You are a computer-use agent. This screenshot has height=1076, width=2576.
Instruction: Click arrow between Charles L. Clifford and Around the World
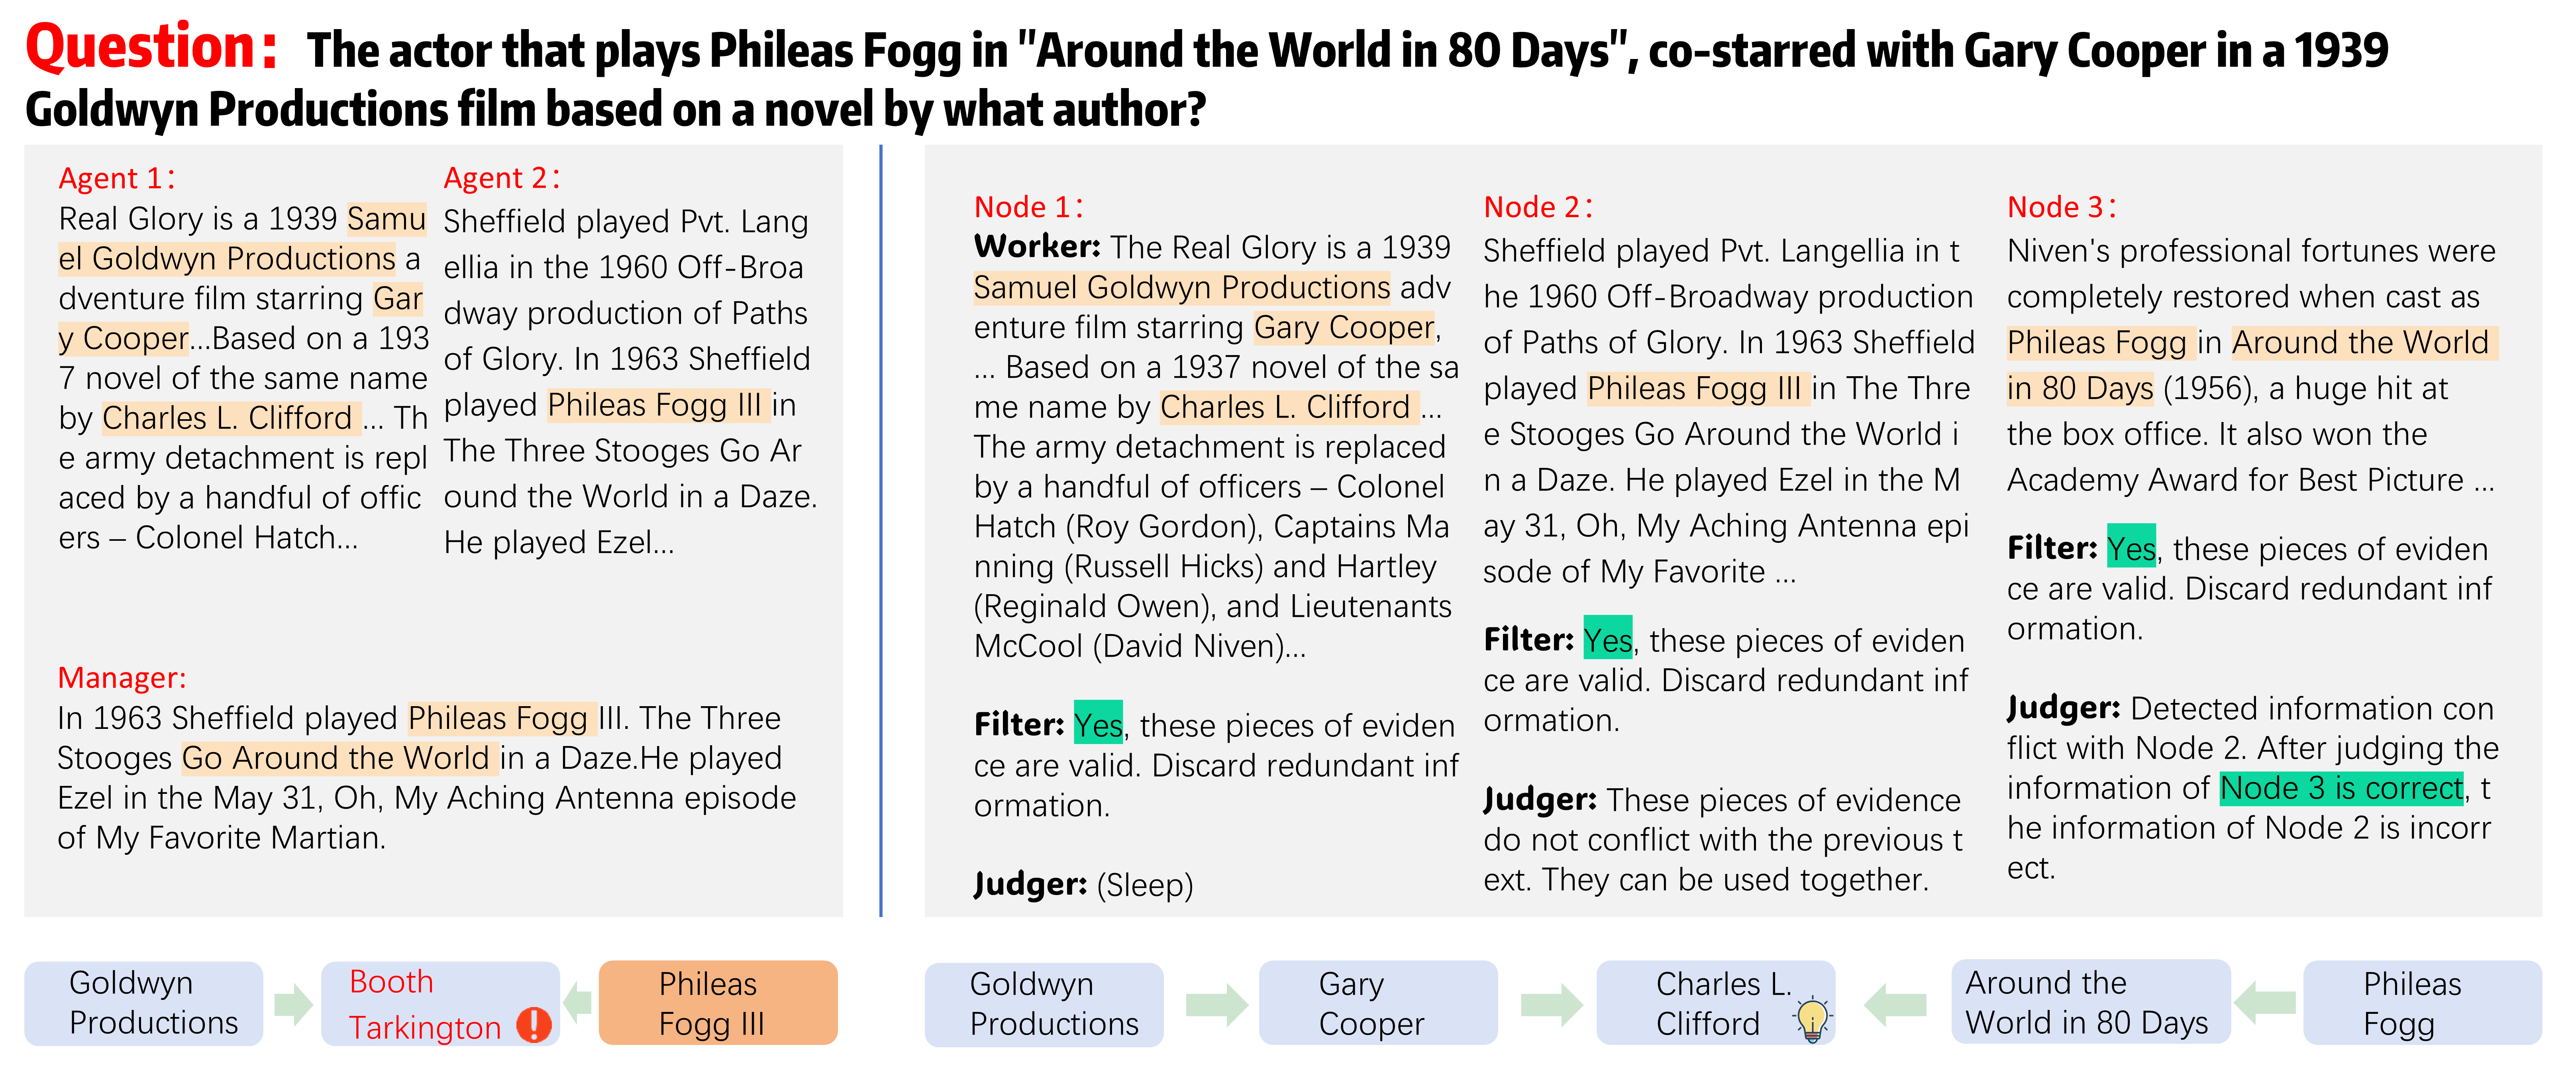click(x=1895, y=1003)
